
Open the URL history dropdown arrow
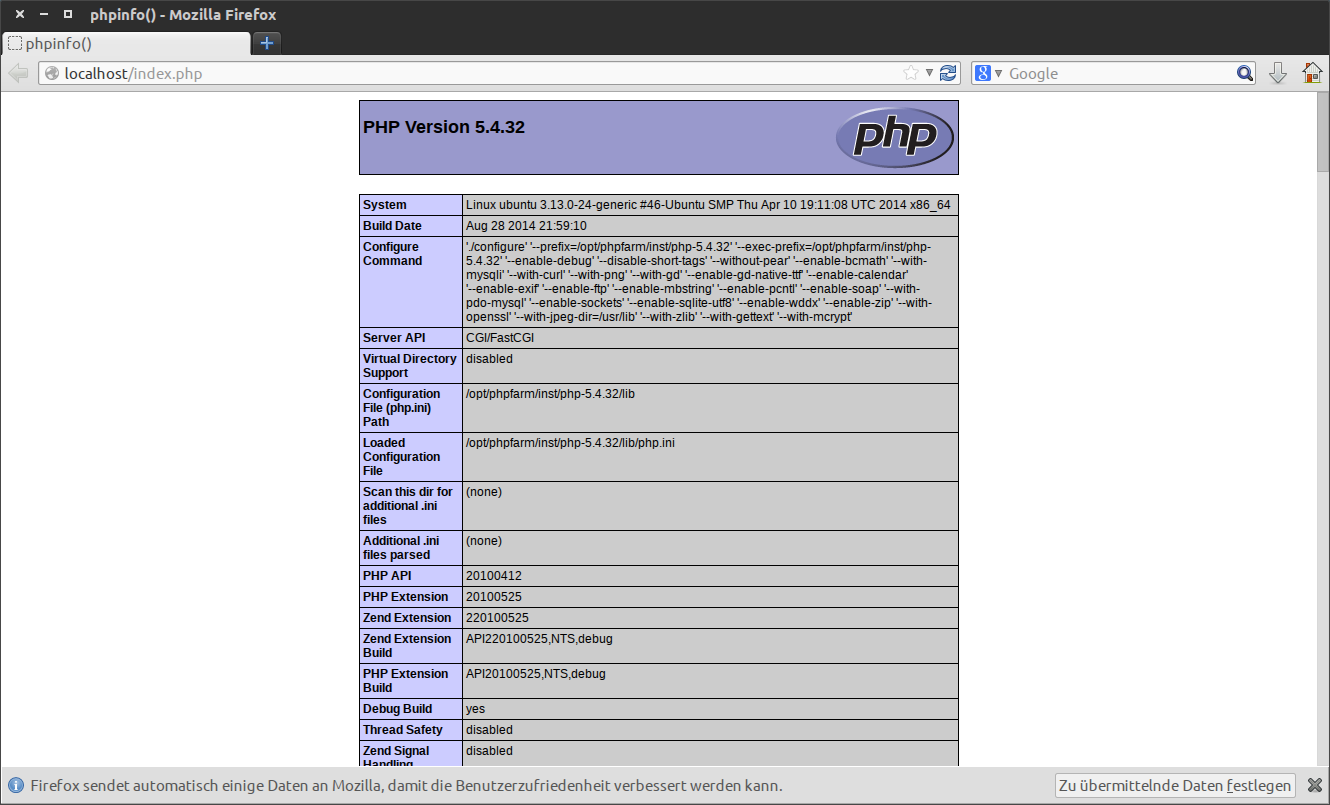pyautogui.click(x=929, y=73)
